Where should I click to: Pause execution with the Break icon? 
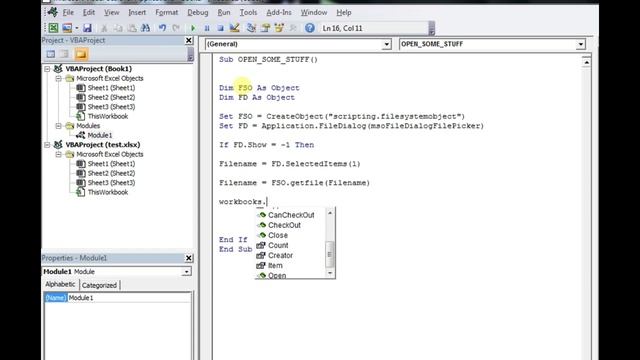pyautogui.click(x=207, y=28)
